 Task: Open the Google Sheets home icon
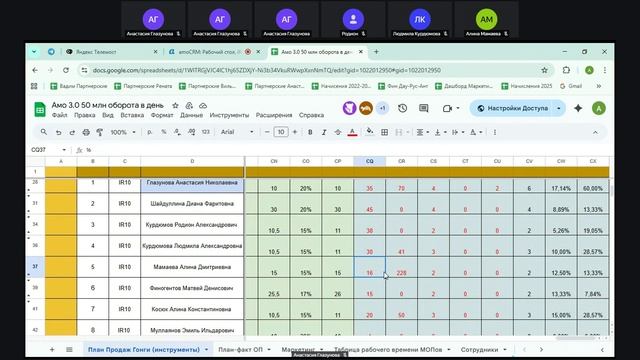tap(40, 109)
